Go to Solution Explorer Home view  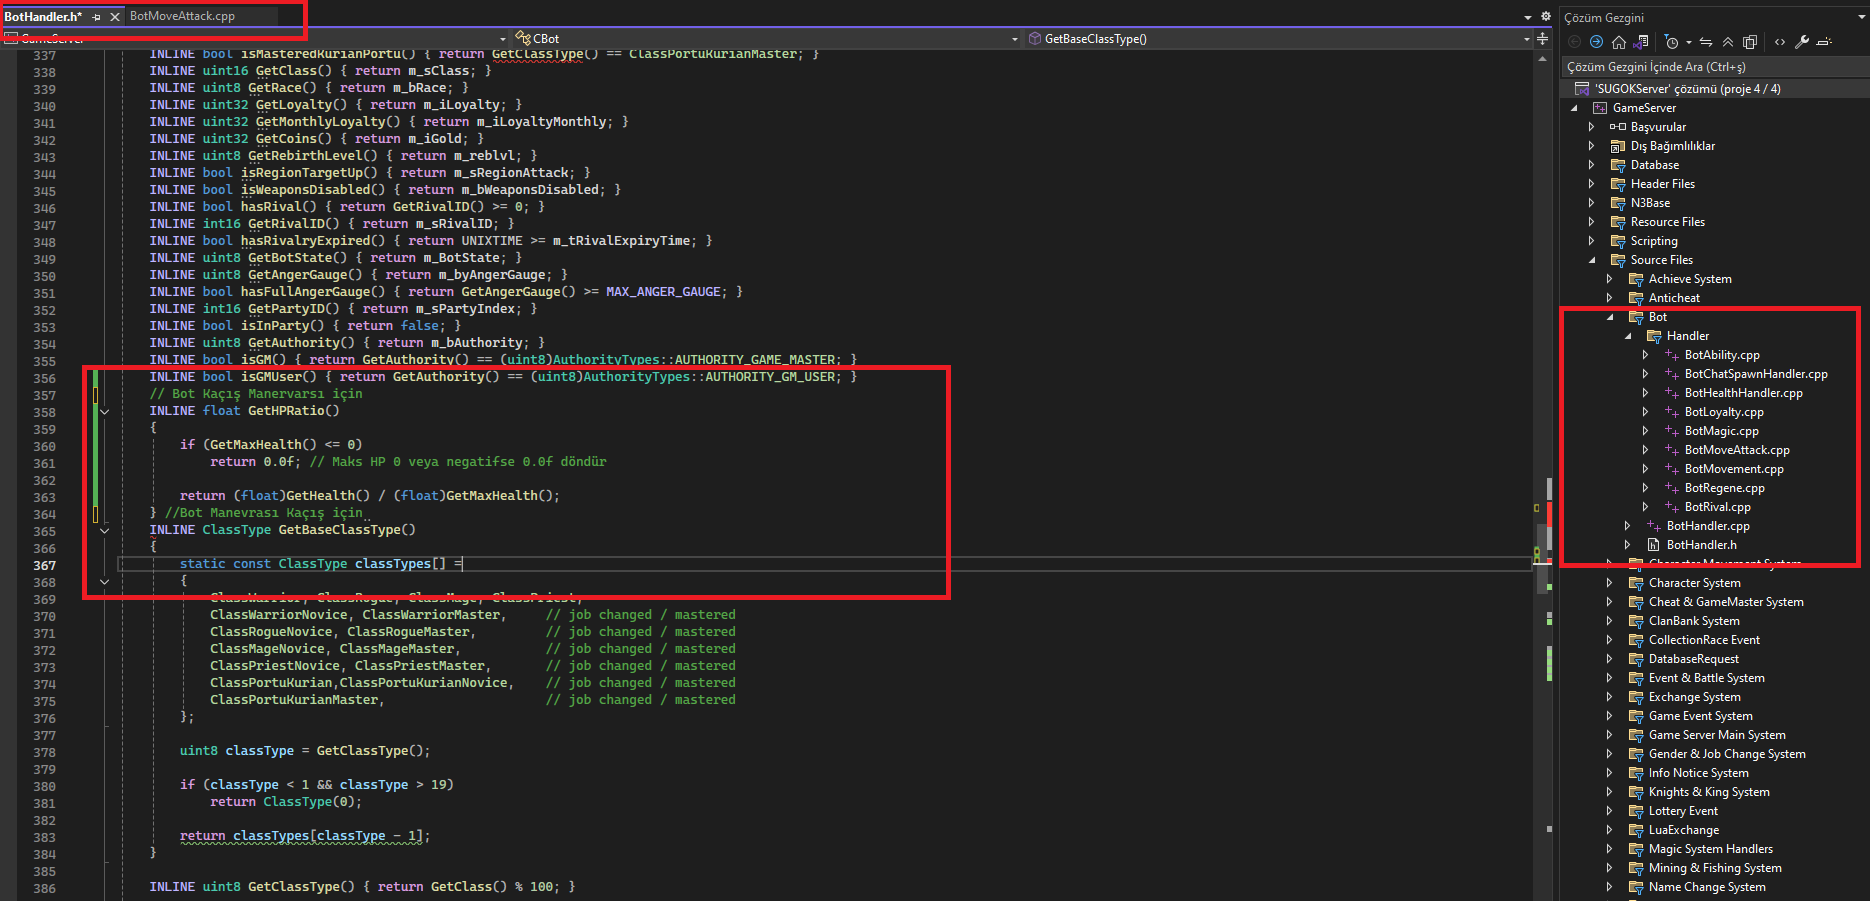coord(1619,42)
